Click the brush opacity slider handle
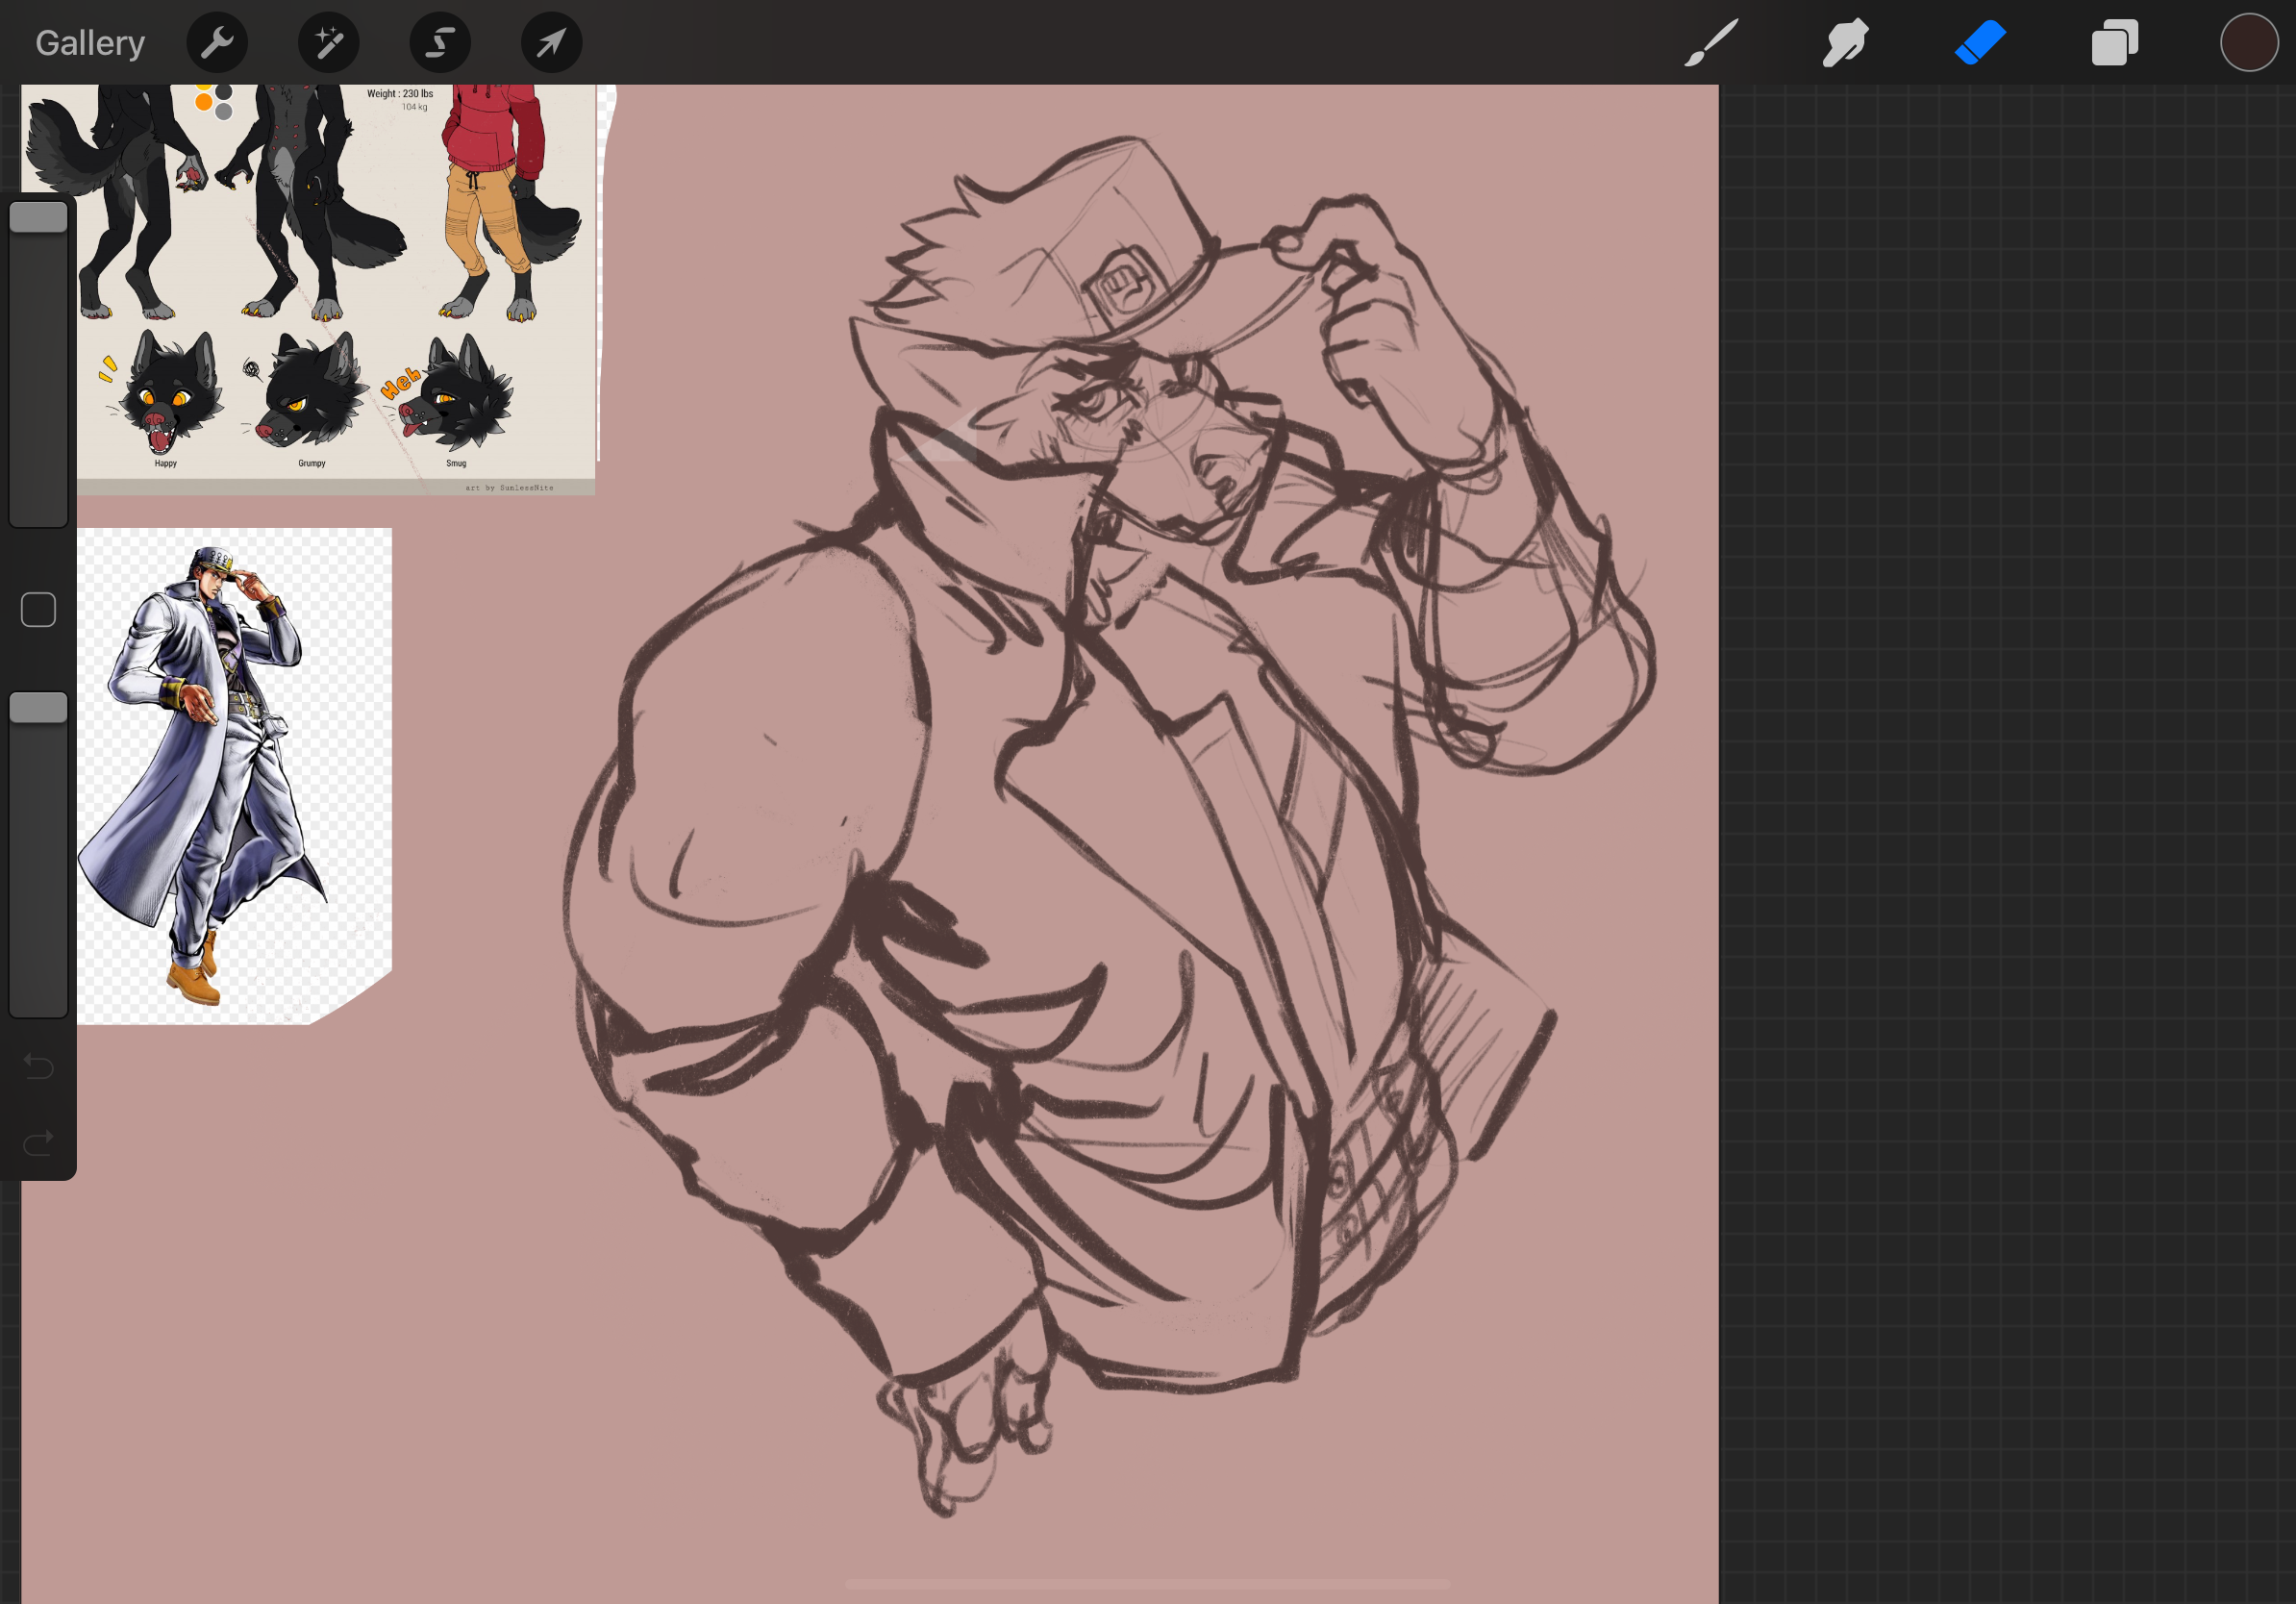 point(38,708)
